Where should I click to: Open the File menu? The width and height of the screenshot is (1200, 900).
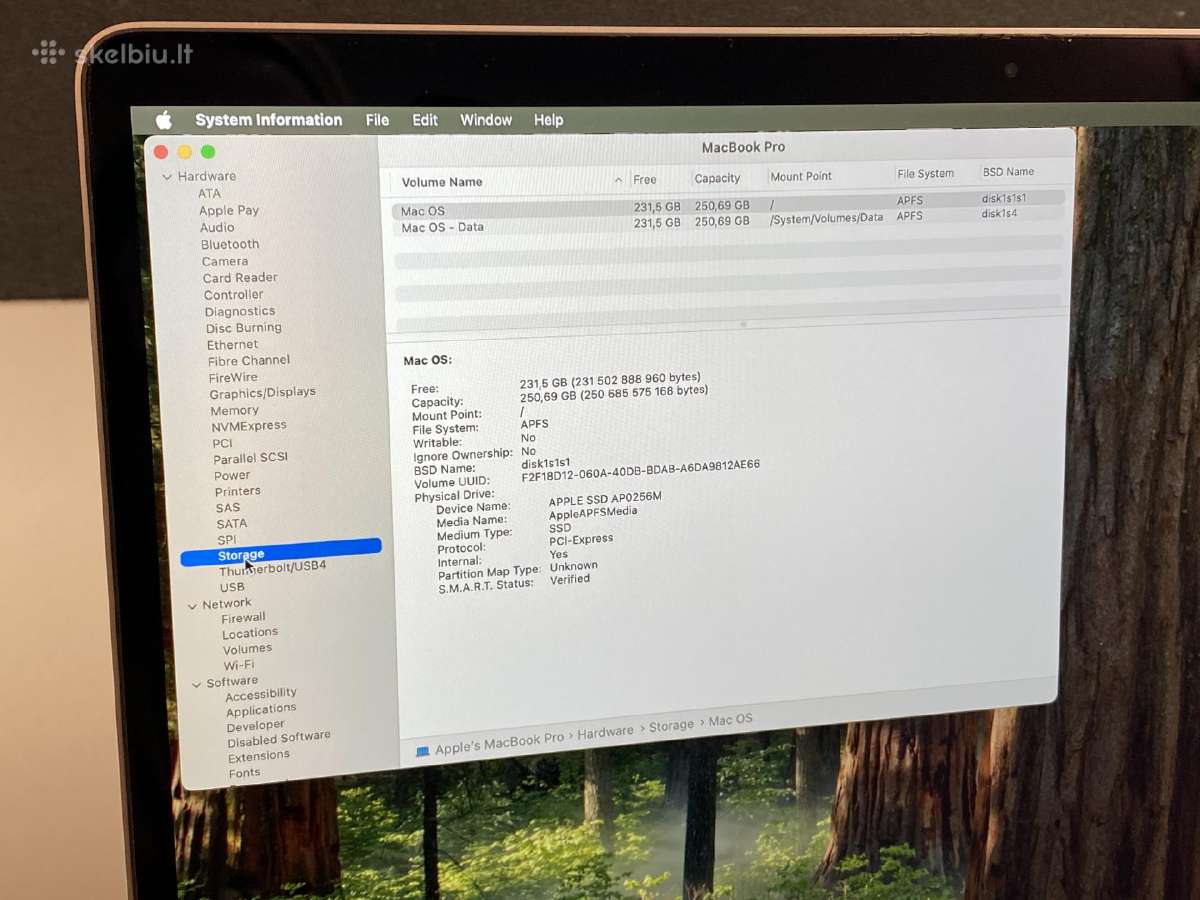coord(377,120)
